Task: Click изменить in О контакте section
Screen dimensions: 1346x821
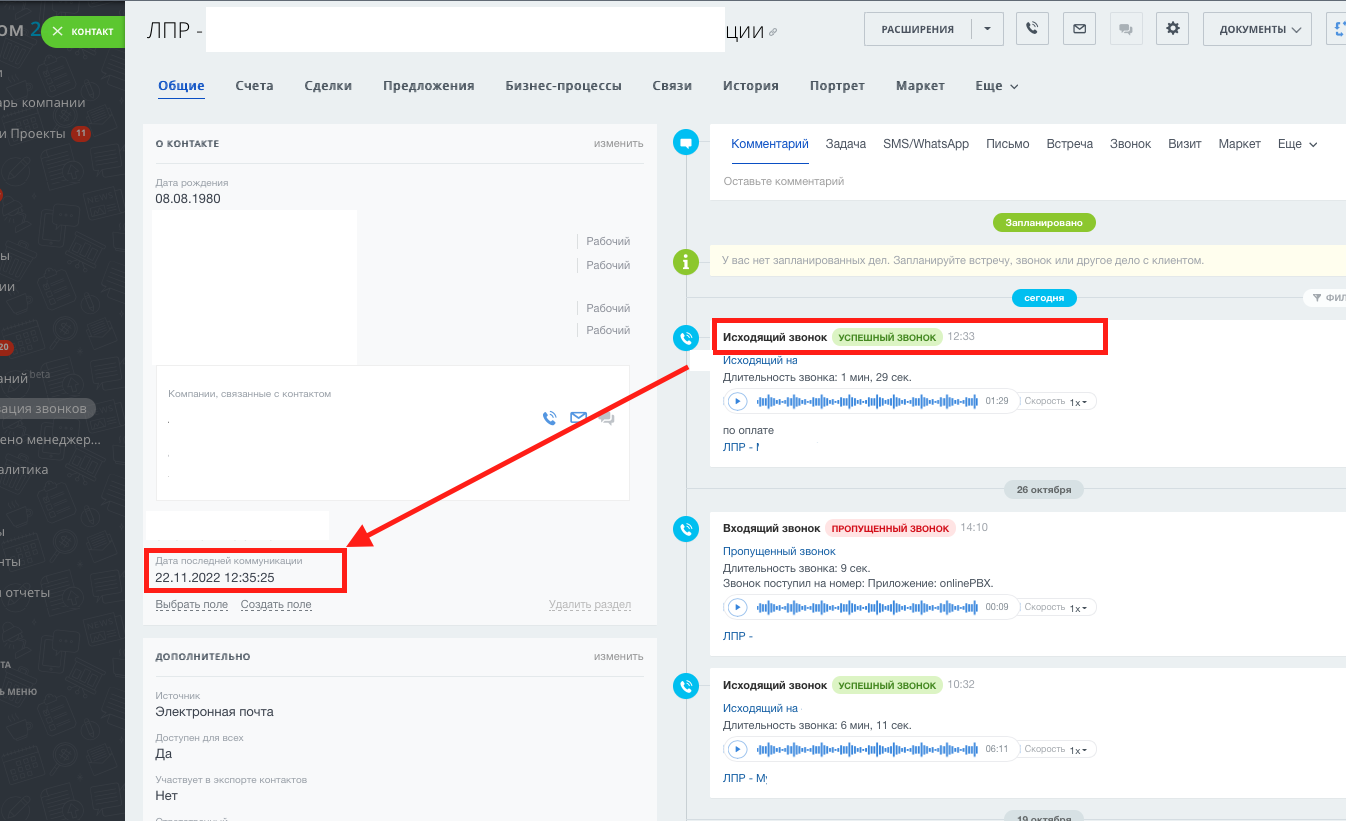Action: coord(618,143)
